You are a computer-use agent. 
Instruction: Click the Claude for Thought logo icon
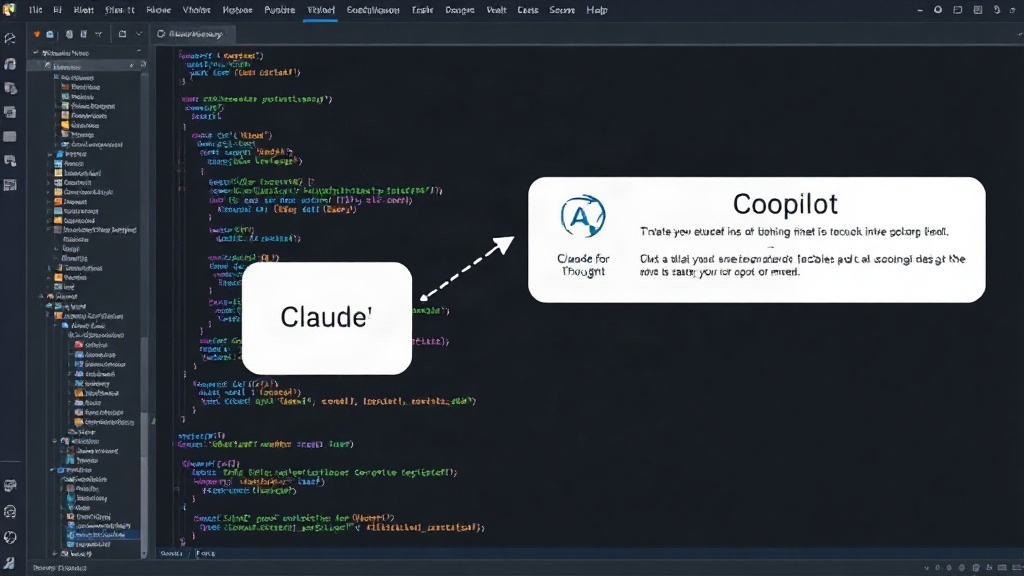[583, 216]
